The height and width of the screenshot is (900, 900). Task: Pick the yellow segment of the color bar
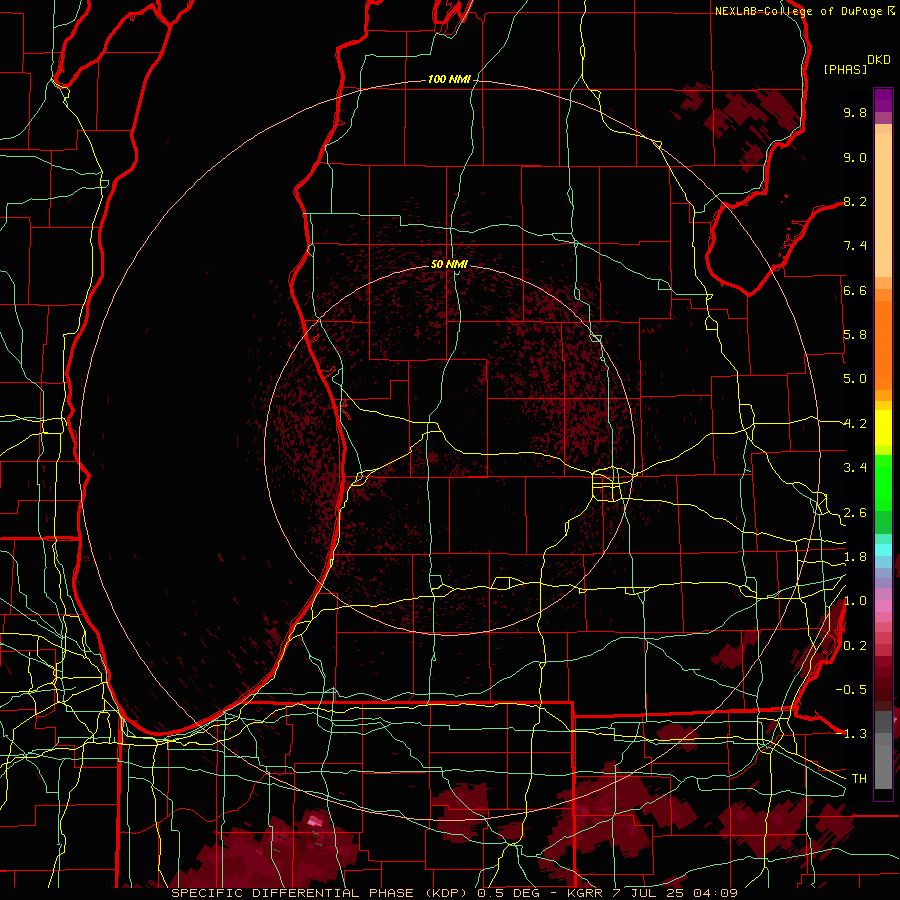pyautogui.click(x=883, y=428)
